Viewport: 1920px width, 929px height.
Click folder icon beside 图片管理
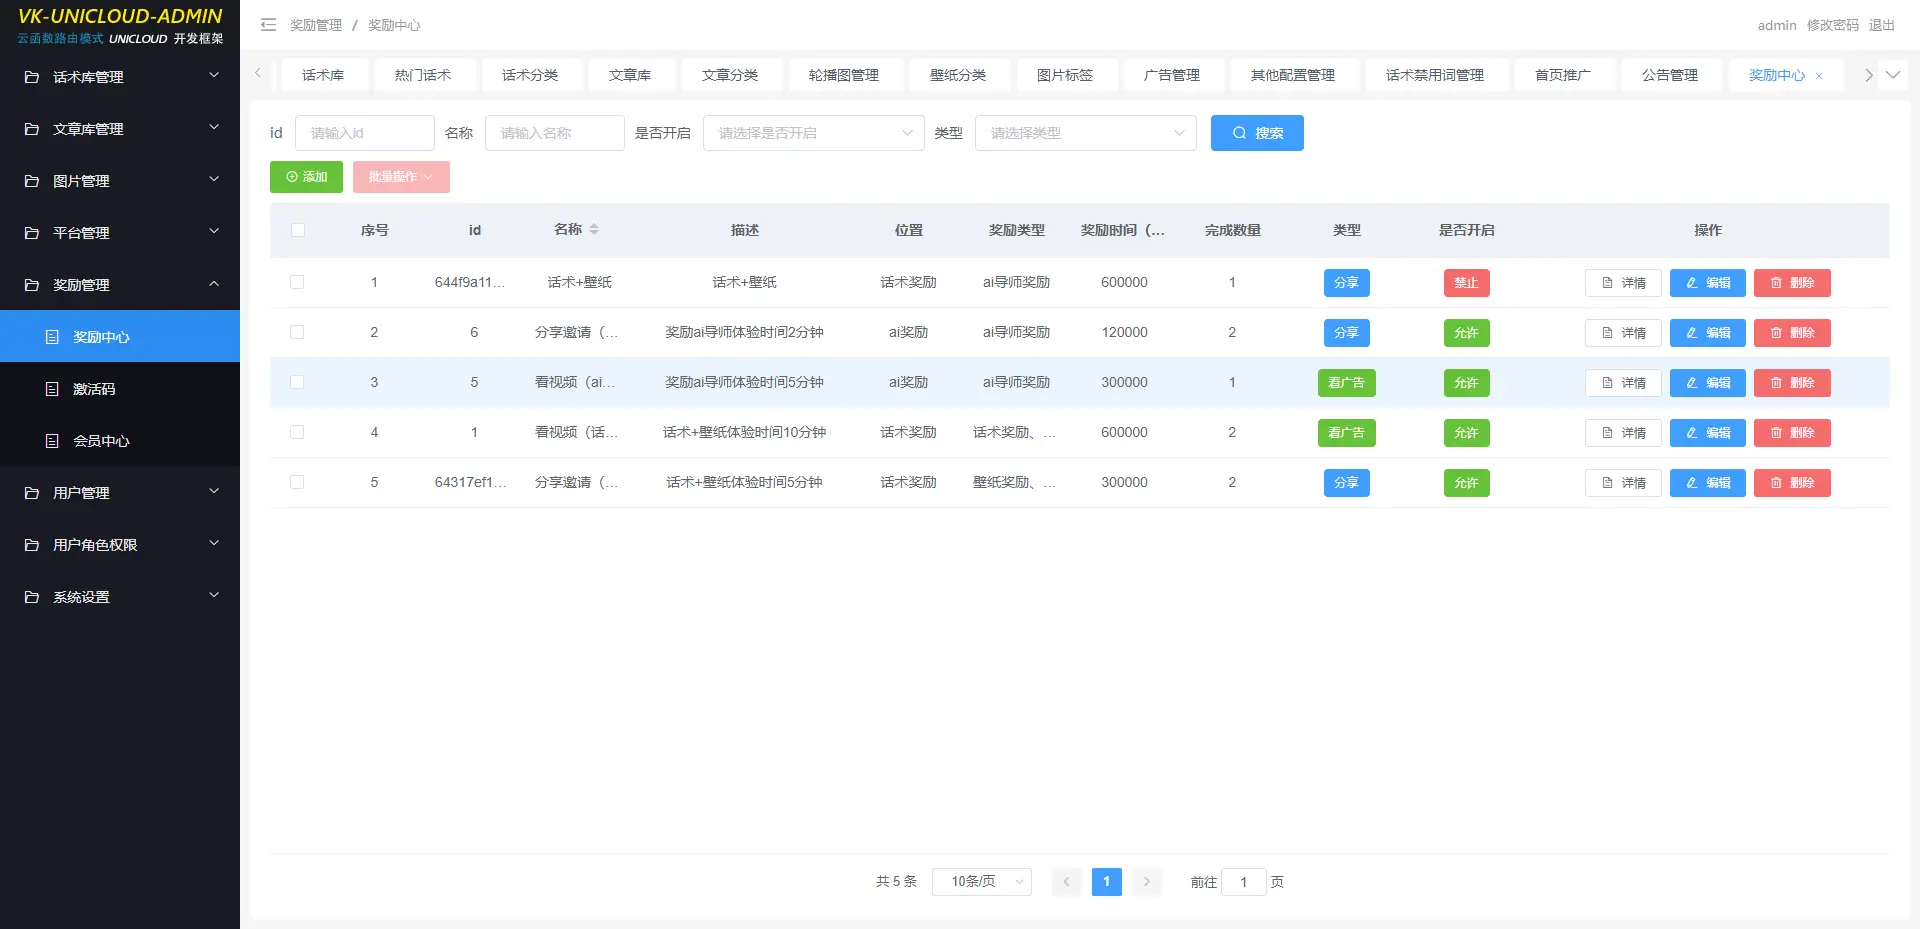[32, 181]
